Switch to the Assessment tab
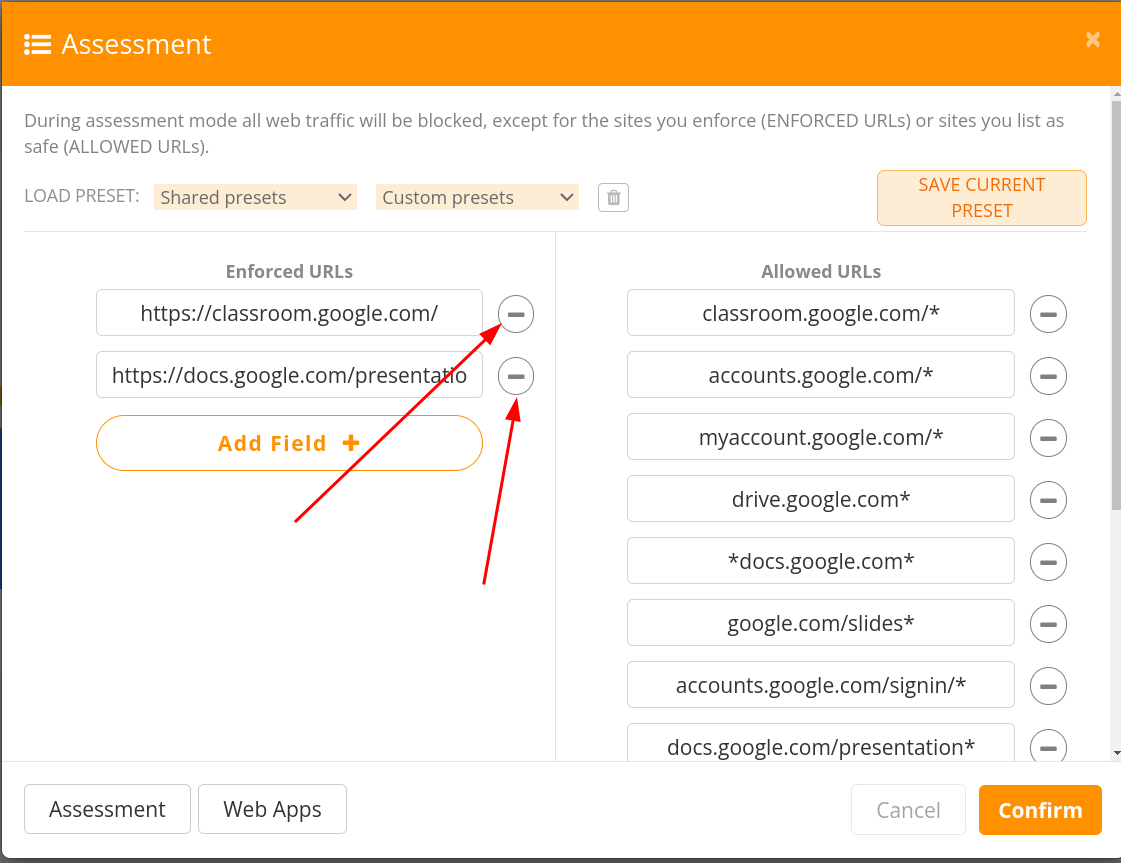1121x863 pixels. 107,809
